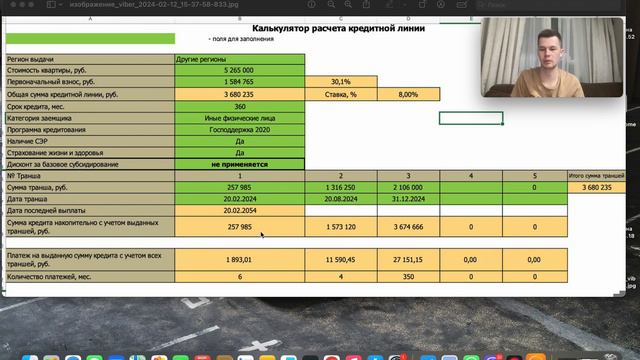Zoom out of the image
640x360 pixels.
point(331,4)
